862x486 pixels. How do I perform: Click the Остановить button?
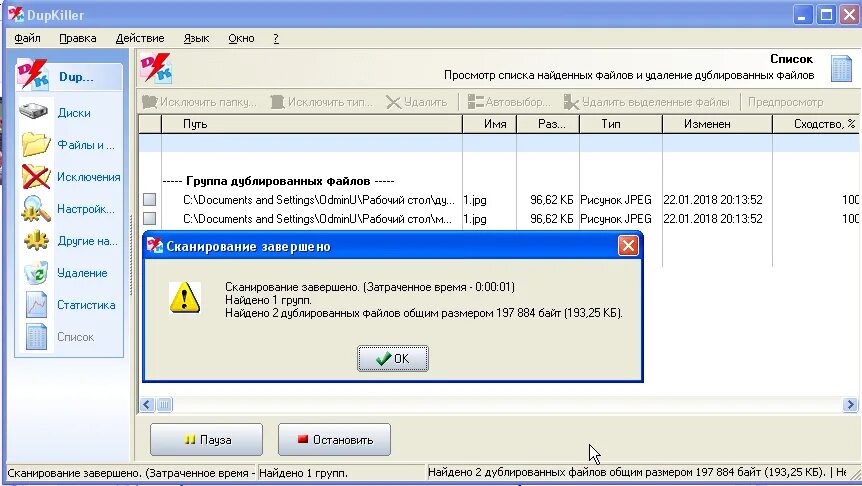tap(334, 440)
